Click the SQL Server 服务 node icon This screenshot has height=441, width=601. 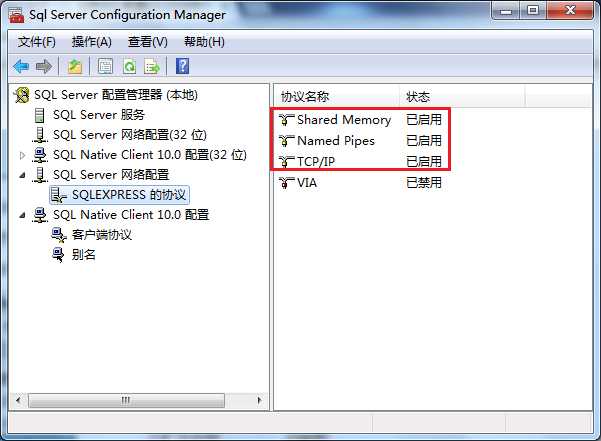[x=39, y=115]
